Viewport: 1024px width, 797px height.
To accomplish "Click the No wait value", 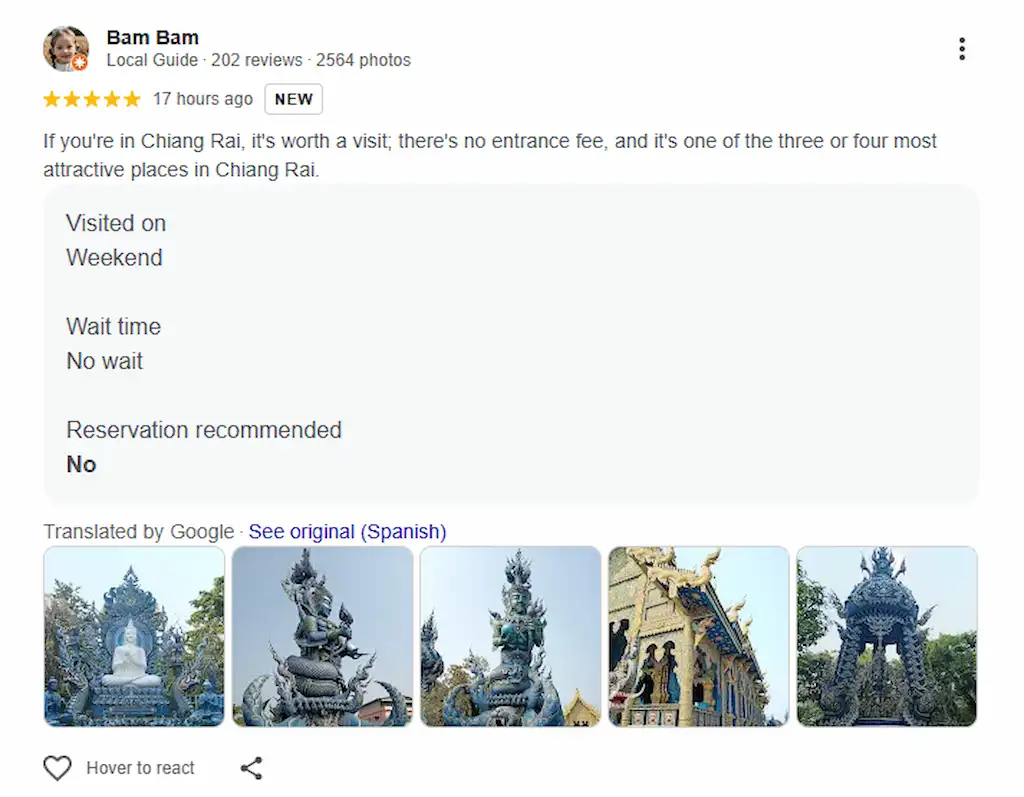I will coord(104,361).
